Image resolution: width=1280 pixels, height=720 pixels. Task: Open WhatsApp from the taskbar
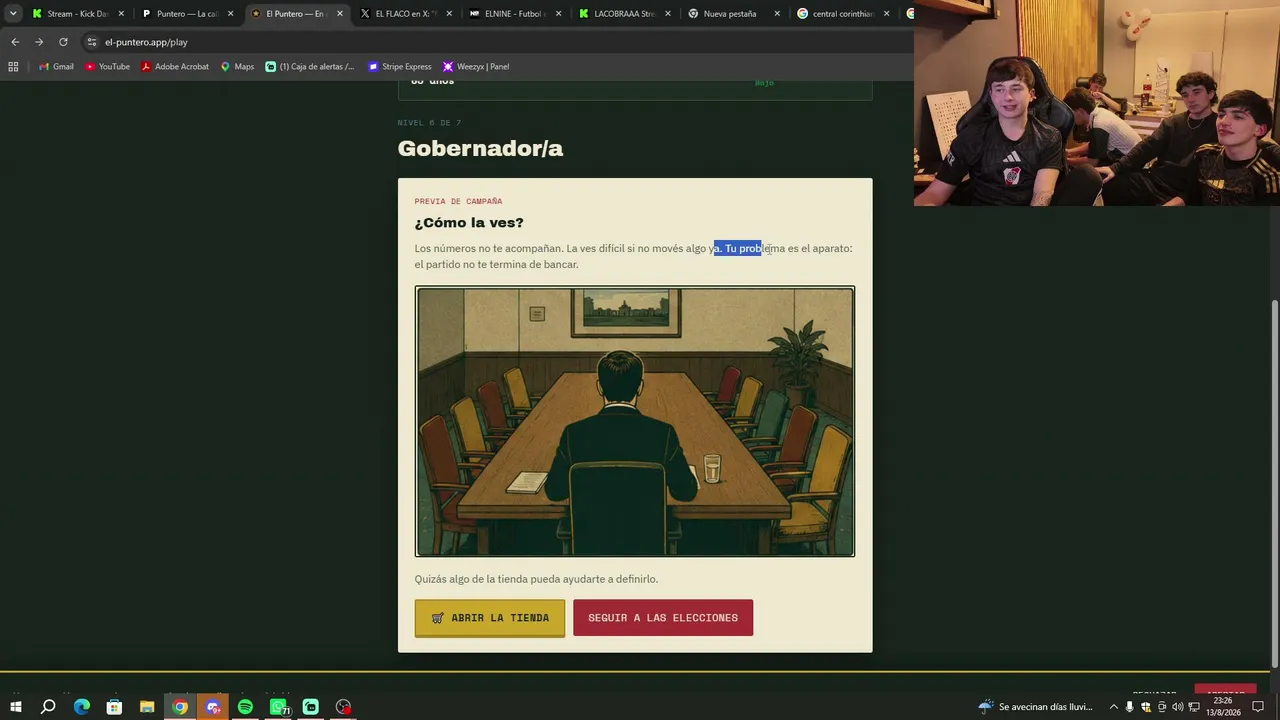[x=278, y=707]
